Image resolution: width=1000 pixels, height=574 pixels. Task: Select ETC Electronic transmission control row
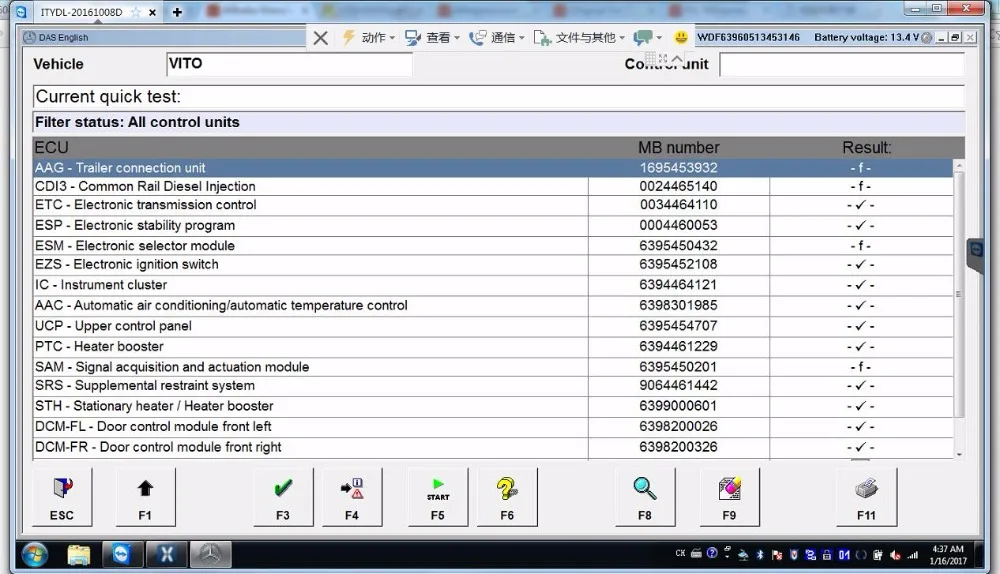coord(493,205)
